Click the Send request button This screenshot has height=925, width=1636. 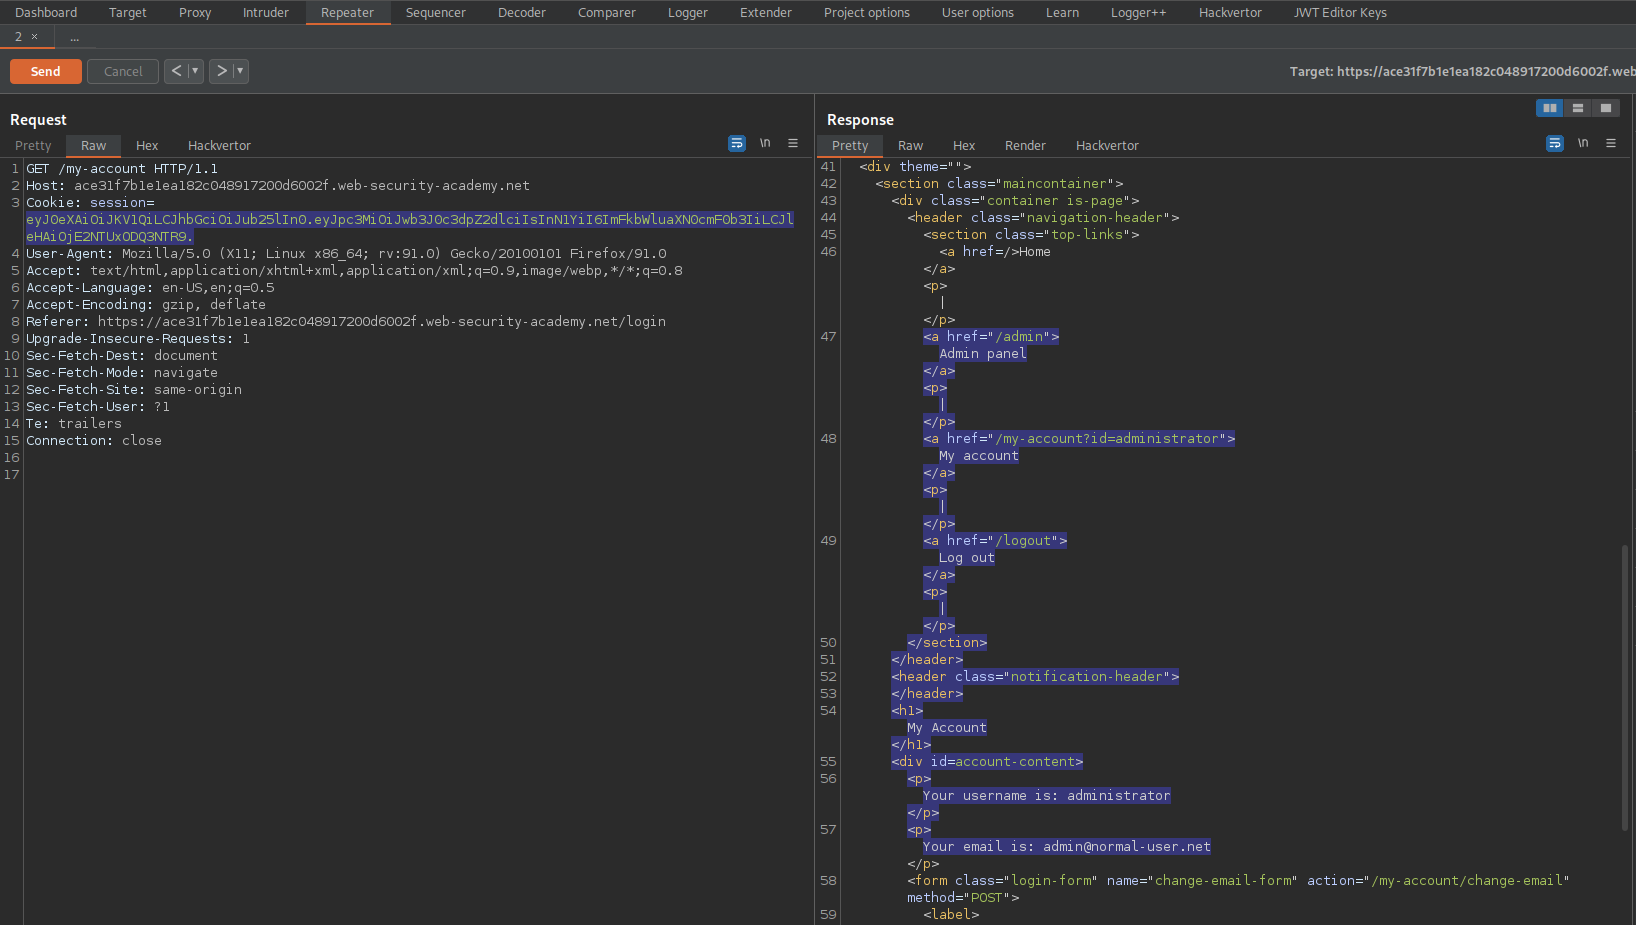click(x=45, y=72)
